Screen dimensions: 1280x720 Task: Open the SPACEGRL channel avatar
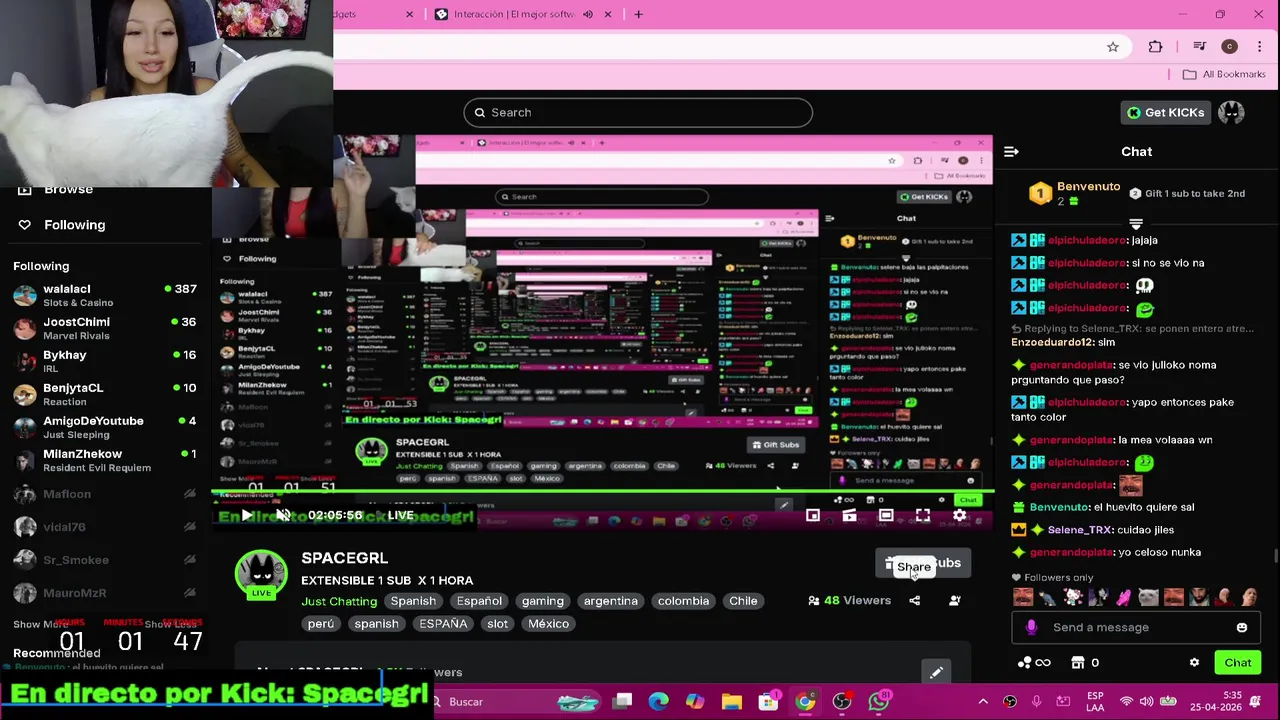click(261, 575)
